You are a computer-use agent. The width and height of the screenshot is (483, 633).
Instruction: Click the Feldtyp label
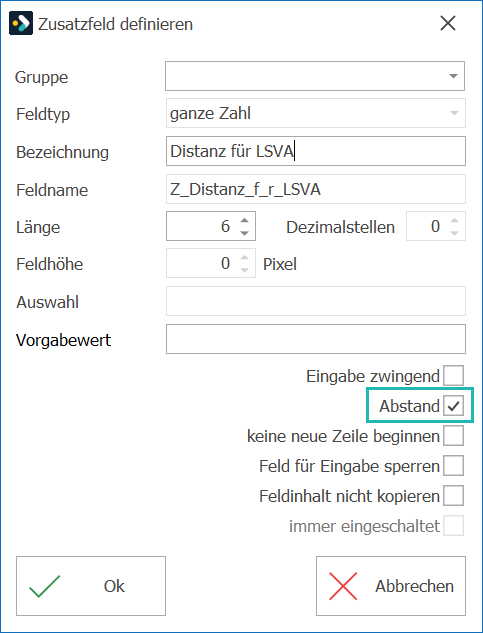[43, 114]
